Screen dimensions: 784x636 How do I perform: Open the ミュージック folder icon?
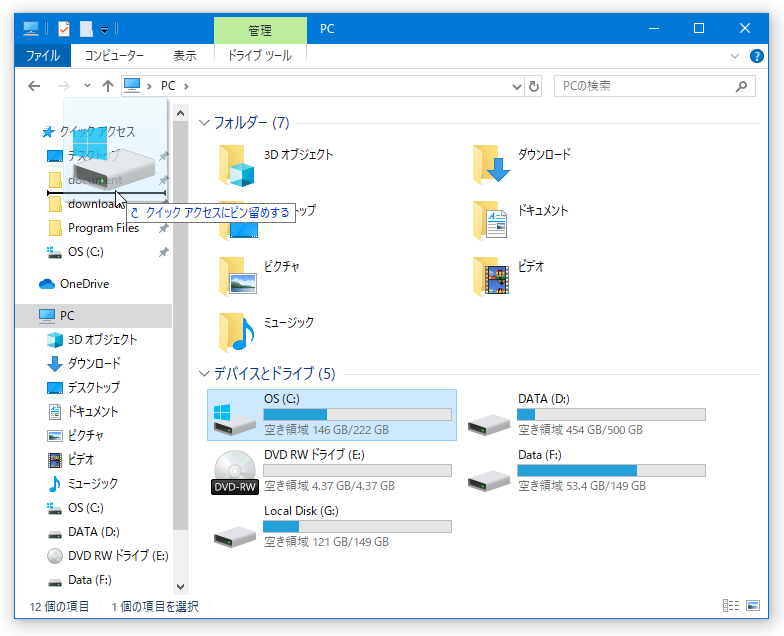(x=236, y=332)
